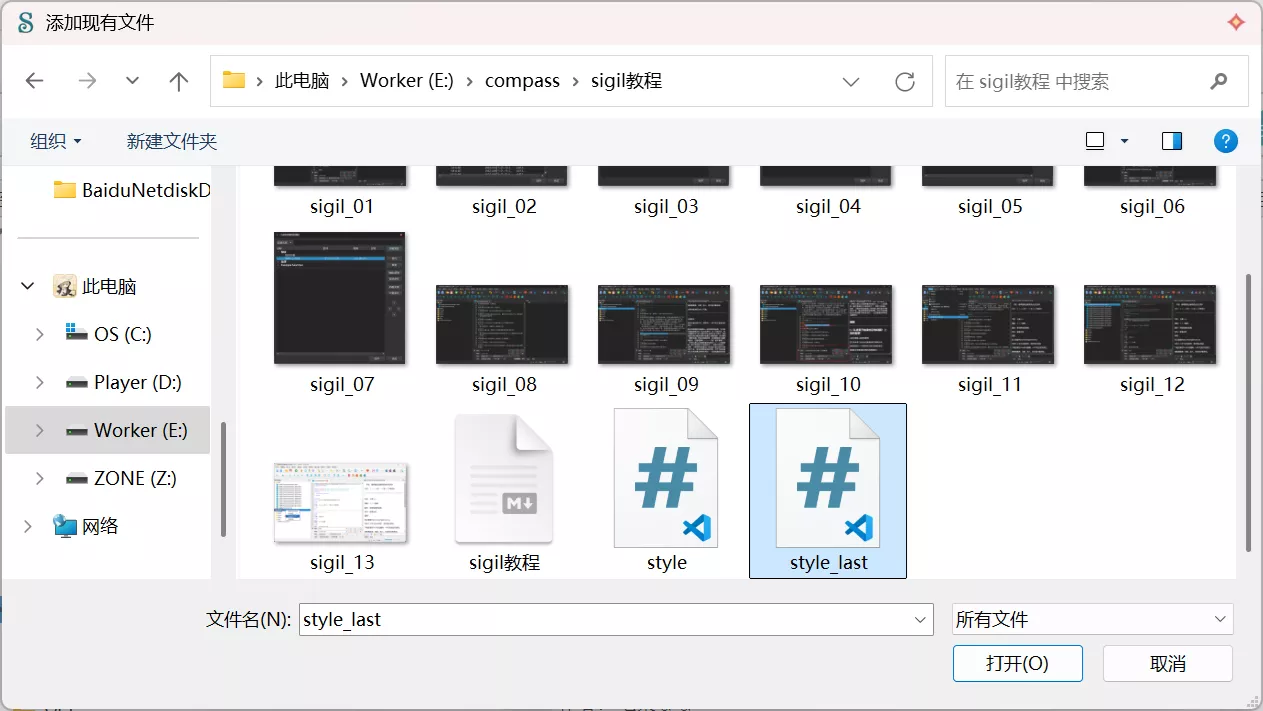Toggle the preview pane button

pyautogui.click(x=1172, y=141)
